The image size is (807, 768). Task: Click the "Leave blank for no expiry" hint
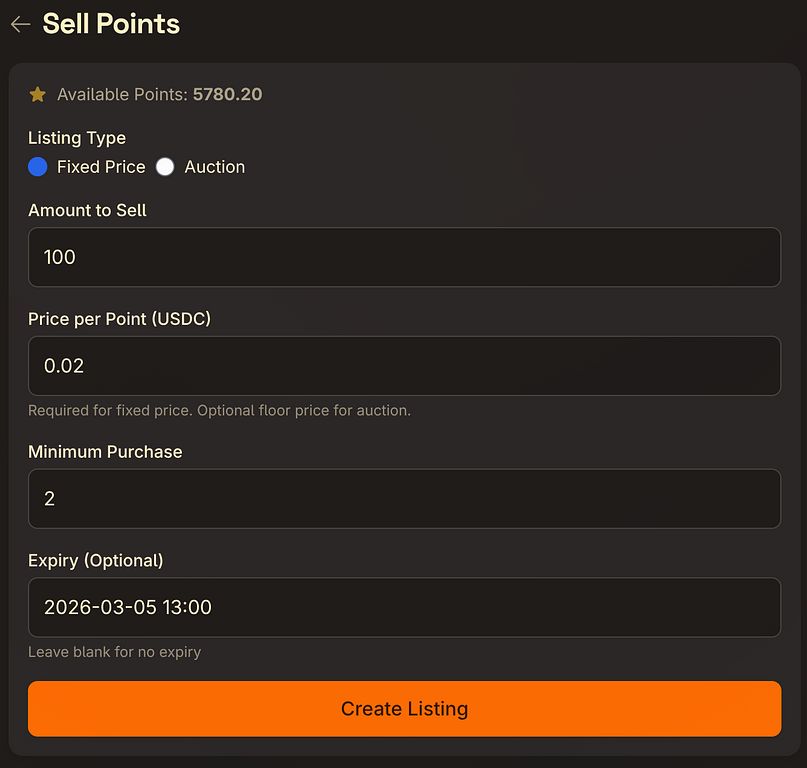pos(114,652)
